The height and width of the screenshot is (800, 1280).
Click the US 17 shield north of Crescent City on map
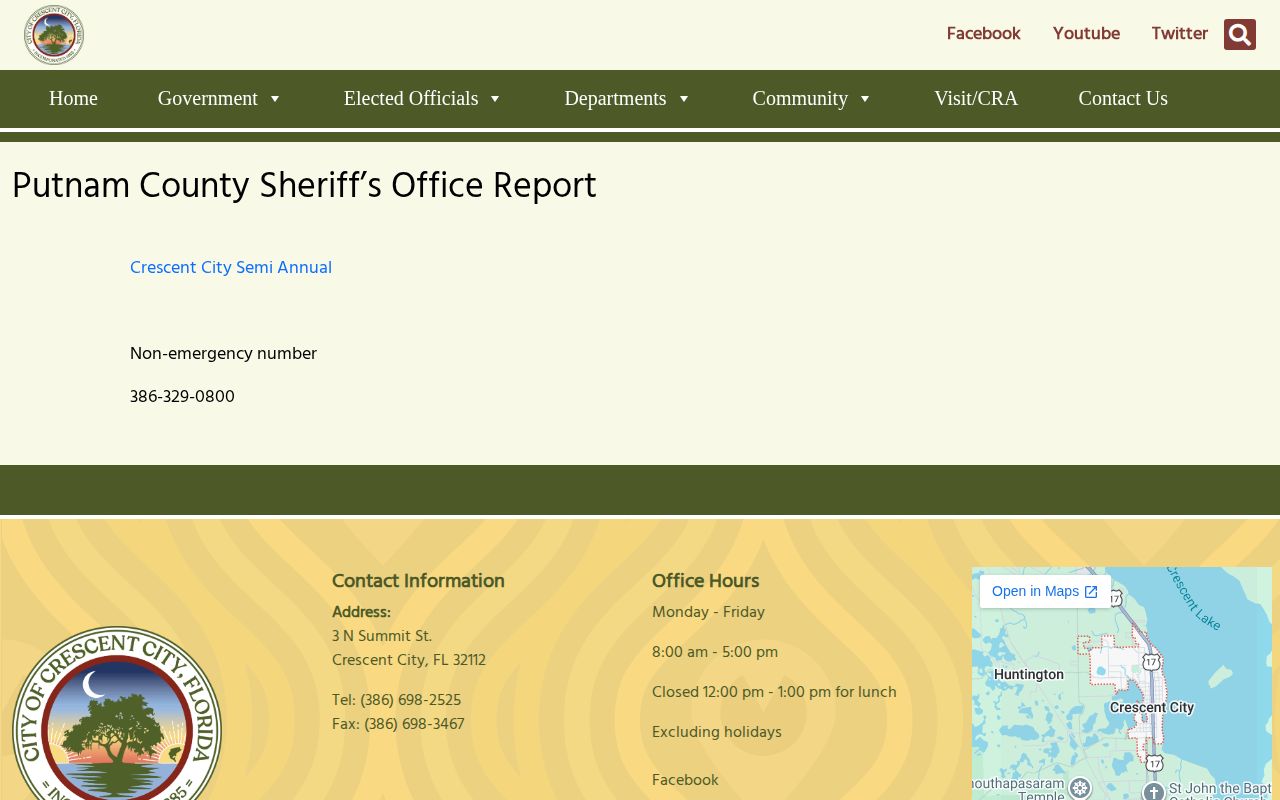[1151, 662]
